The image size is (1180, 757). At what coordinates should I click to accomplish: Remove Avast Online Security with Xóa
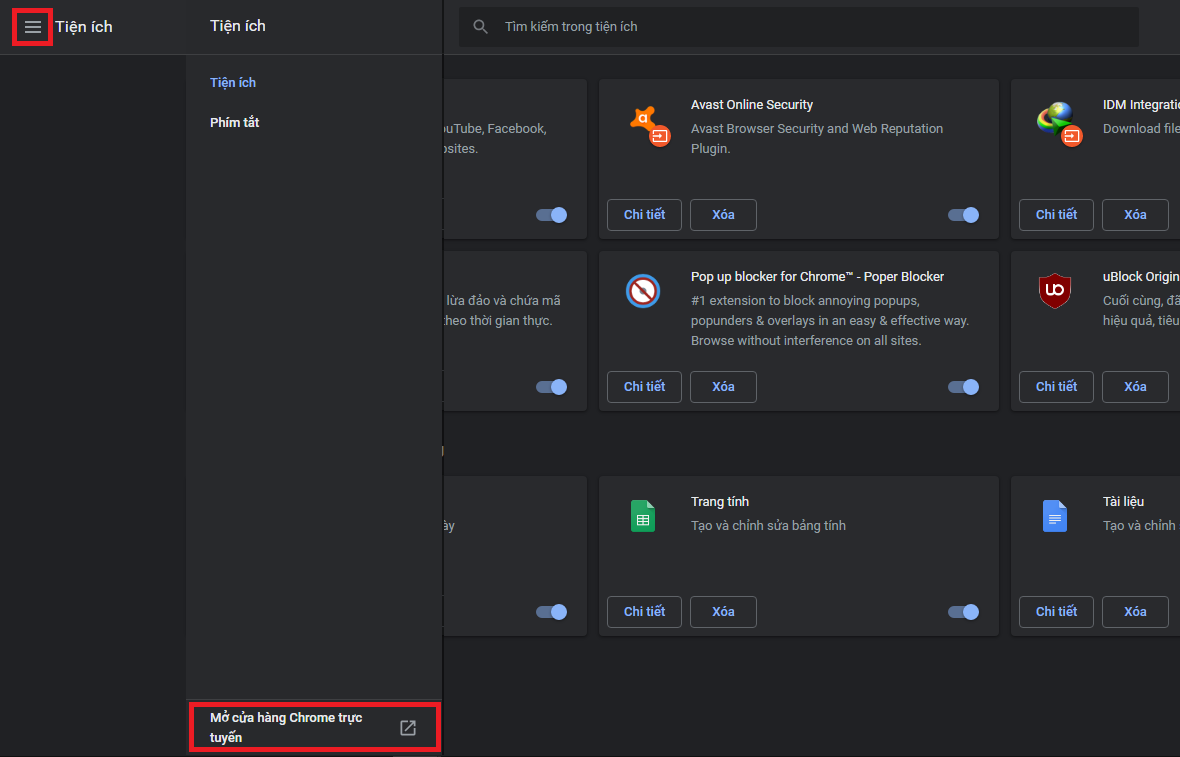pyautogui.click(x=723, y=215)
